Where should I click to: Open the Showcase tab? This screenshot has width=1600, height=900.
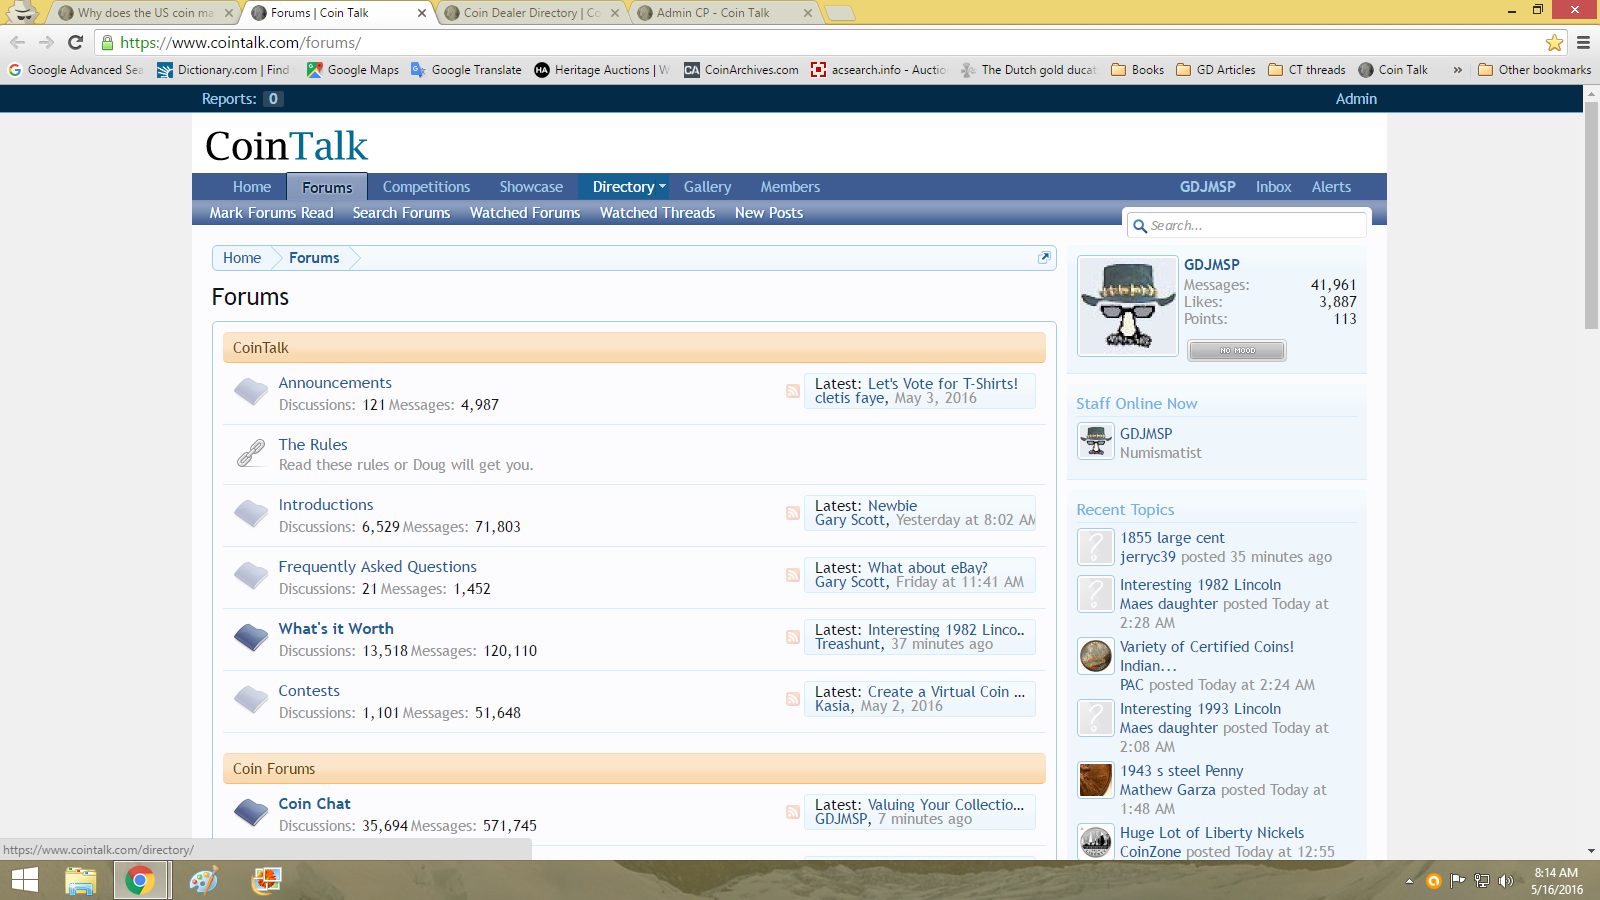531,187
